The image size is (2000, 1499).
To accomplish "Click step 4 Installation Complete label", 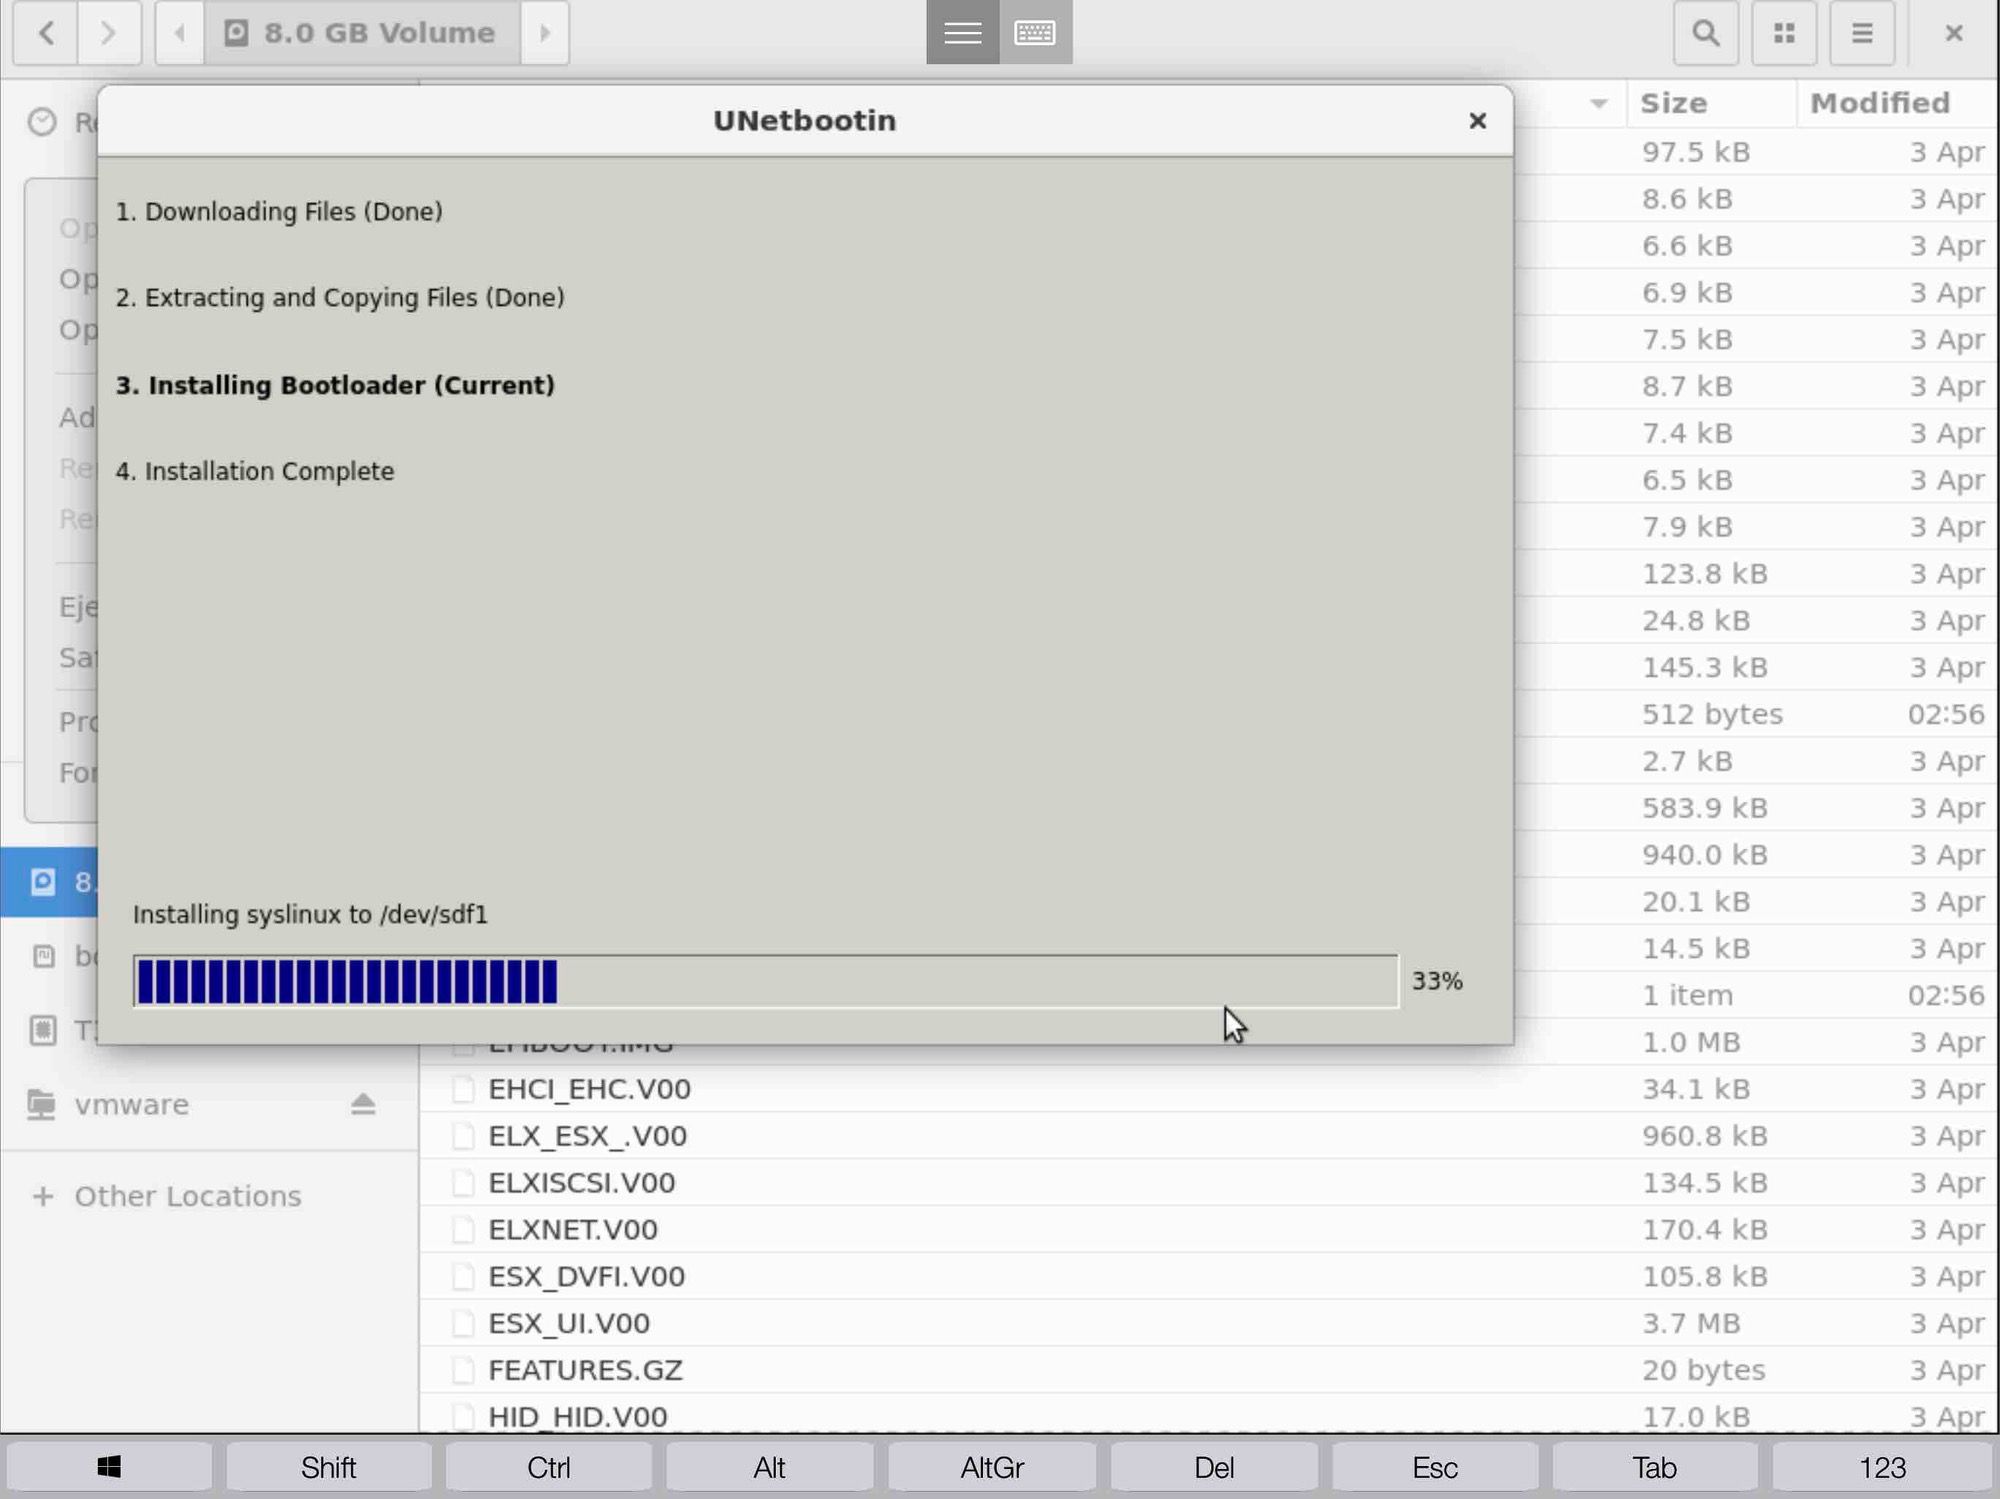I will tap(255, 471).
